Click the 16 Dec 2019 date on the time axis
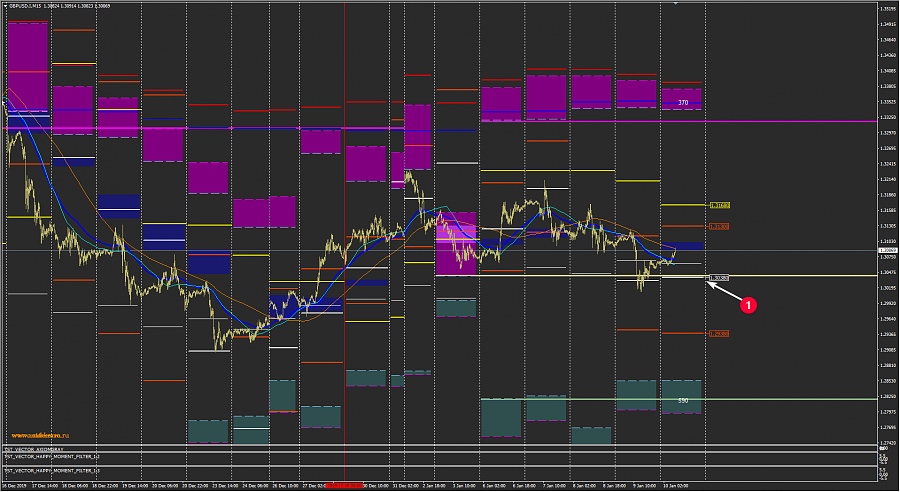The width and height of the screenshot is (900, 492). click(x=14, y=486)
